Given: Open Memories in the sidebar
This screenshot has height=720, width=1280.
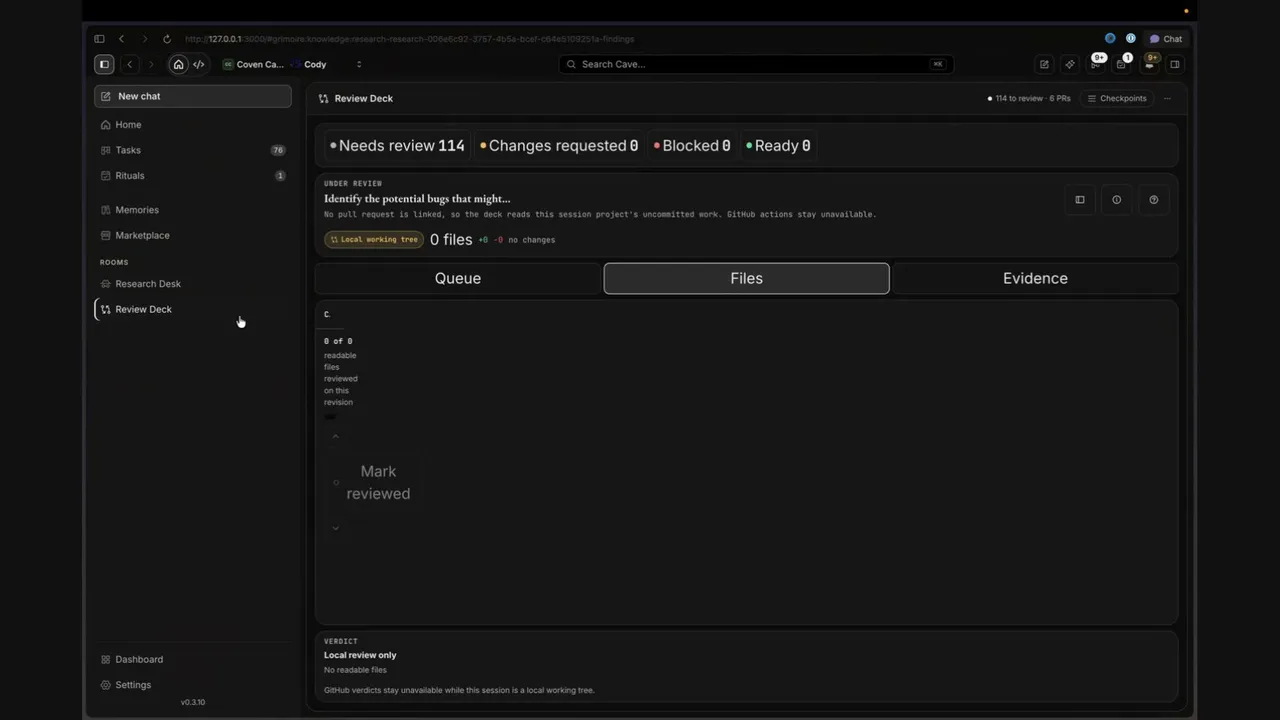Looking at the screenshot, I should [193, 210].
